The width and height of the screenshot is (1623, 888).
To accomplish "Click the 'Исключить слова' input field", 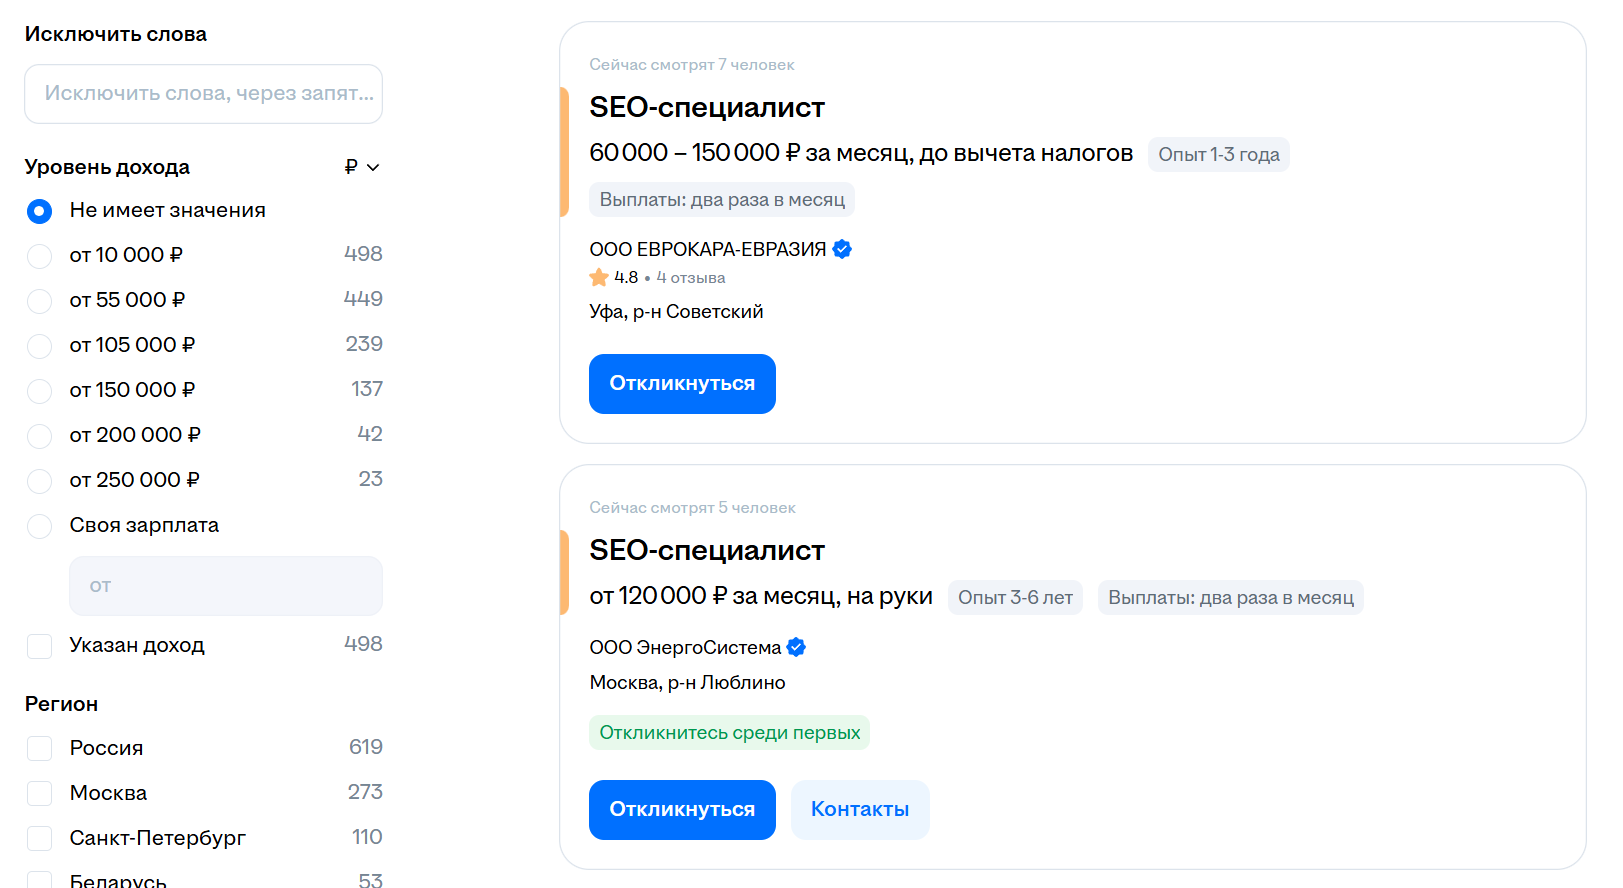I will (203, 94).
